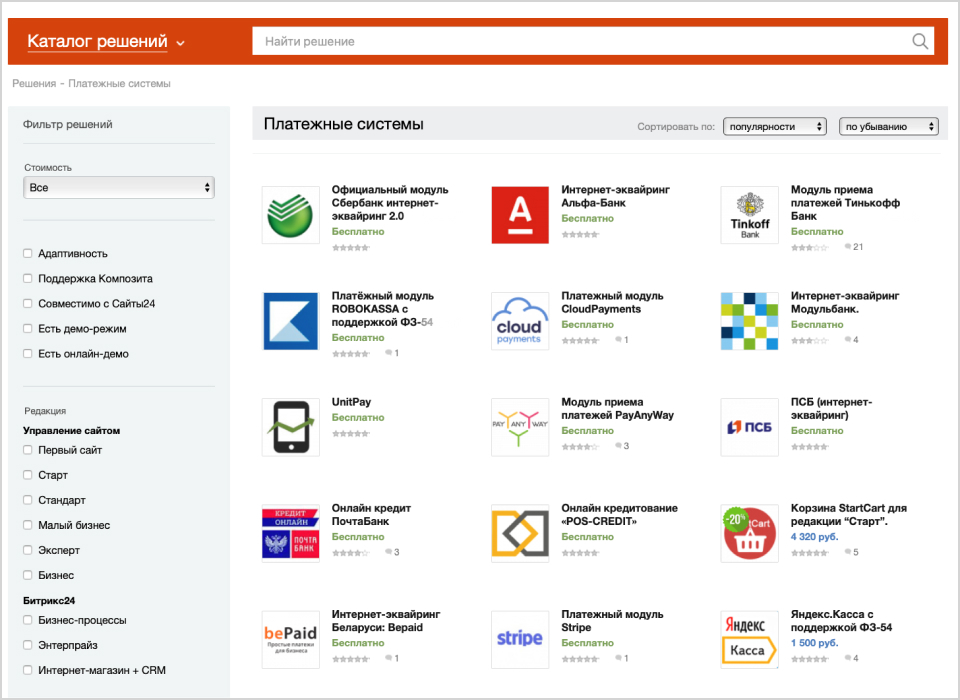Open the Sberbank green logo module

coord(291,215)
